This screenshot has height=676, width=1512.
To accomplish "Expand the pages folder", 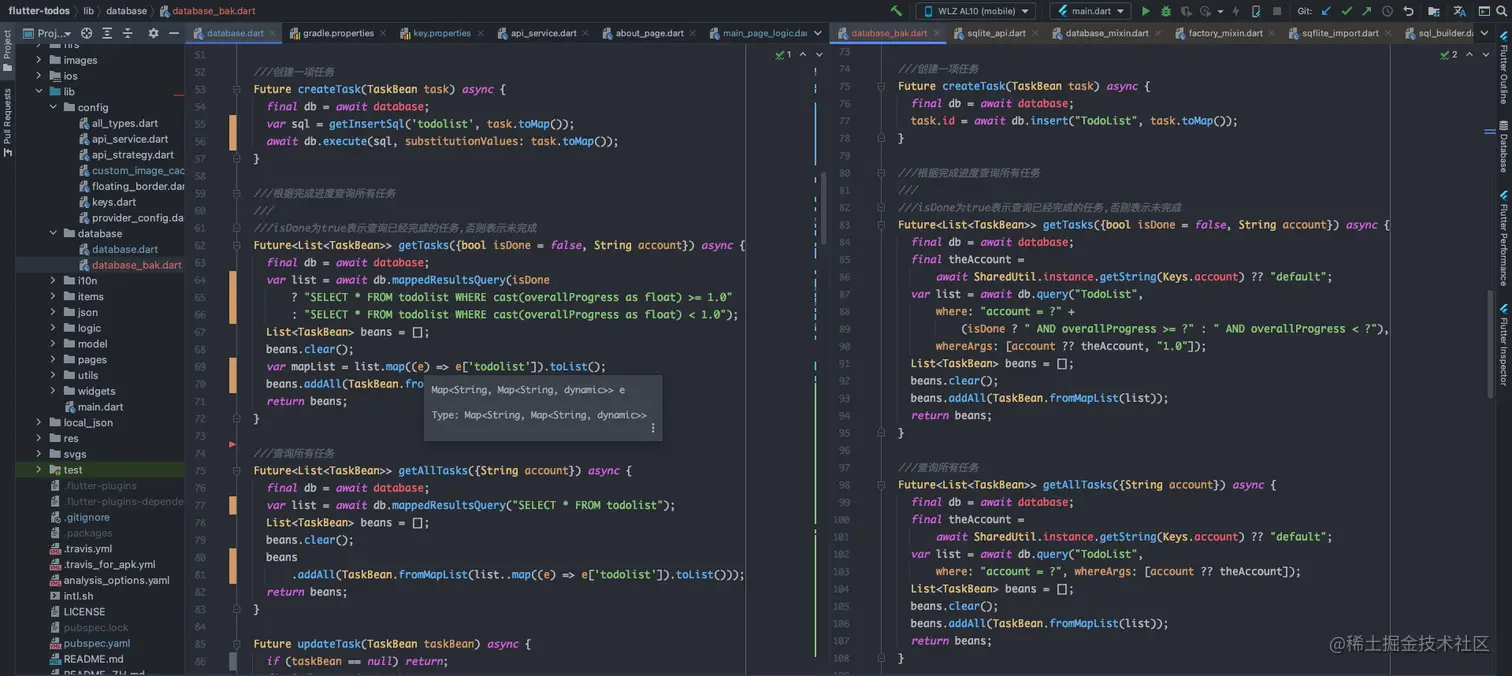I will (x=53, y=360).
